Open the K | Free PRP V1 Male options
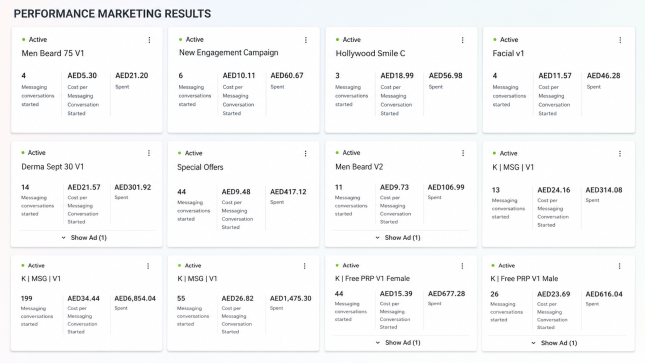This screenshot has width=645, height=363. (x=619, y=266)
